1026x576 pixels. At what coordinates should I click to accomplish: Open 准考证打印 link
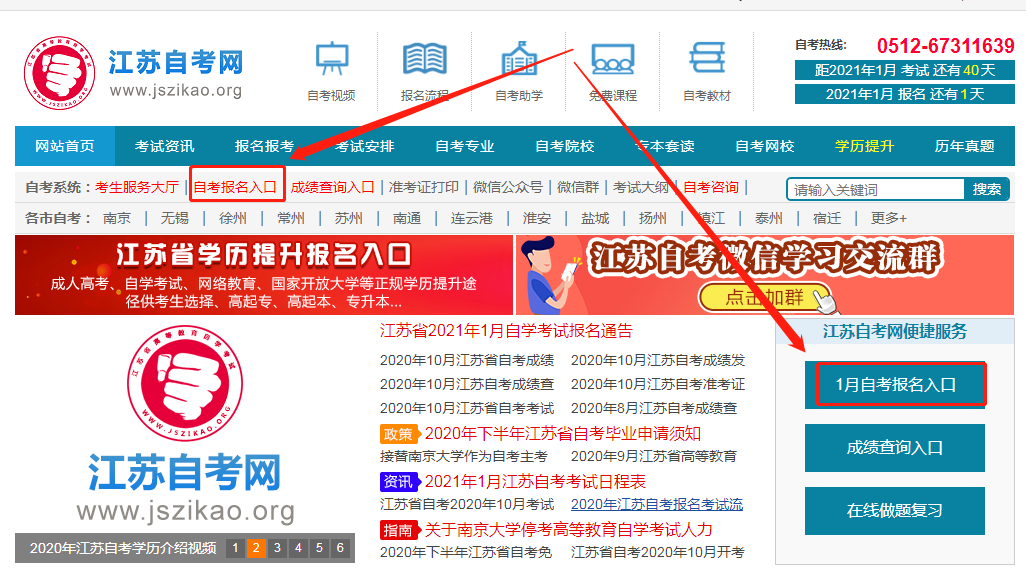(423, 187)
